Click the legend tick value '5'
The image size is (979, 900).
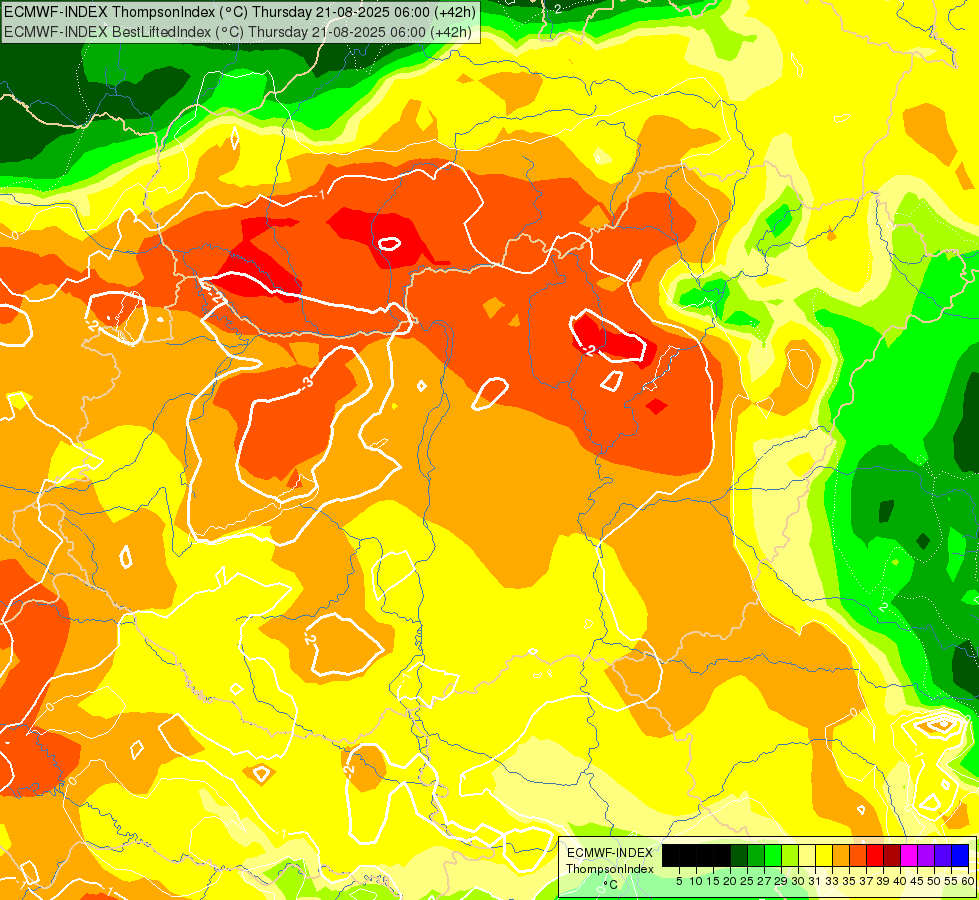coord(679,881)
